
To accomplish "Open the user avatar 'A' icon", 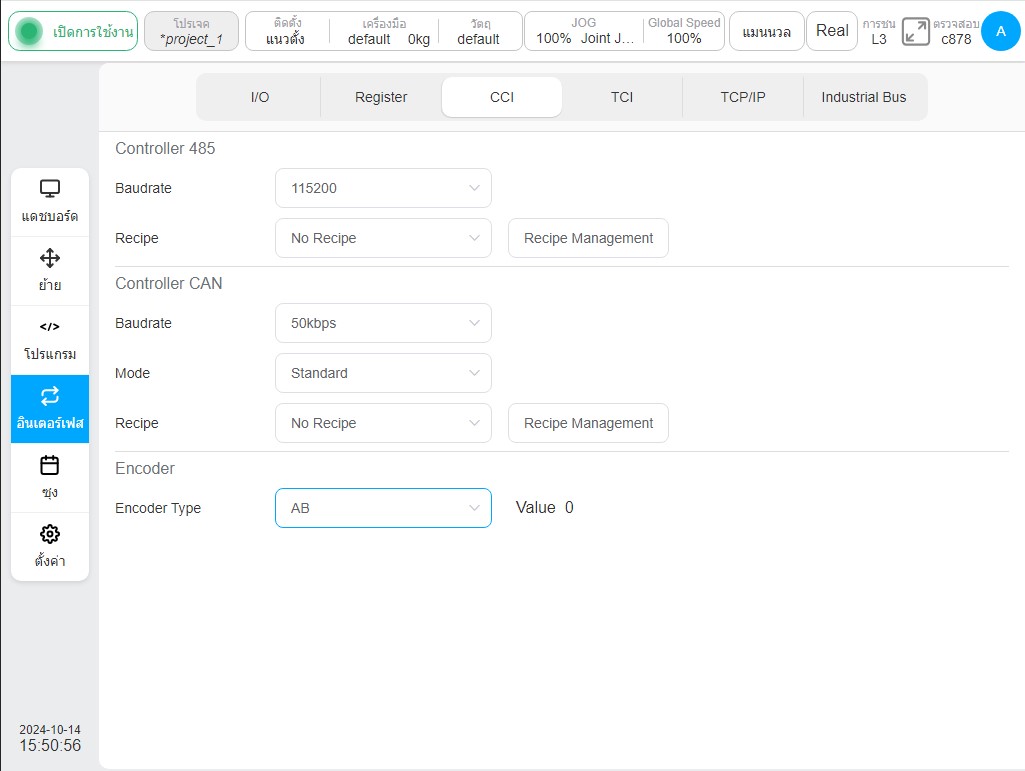I will coord(1000,31).
